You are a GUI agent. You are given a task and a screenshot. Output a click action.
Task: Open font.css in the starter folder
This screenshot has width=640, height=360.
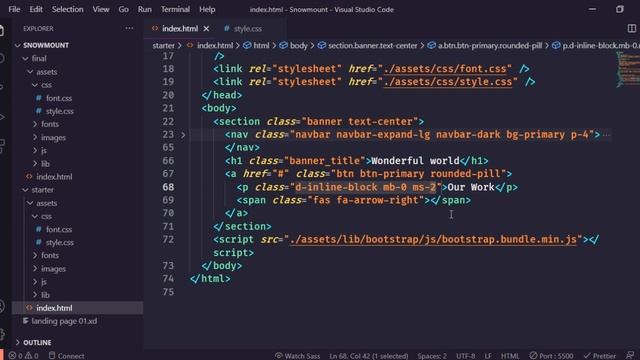pyautogui.click(x=59, y=229)
